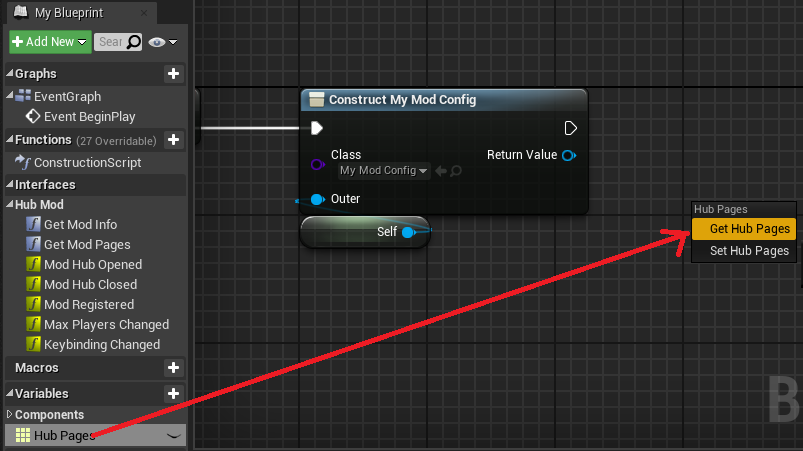Click the browse to class magnifier icon
803x451 pixels.
[456, 170]
